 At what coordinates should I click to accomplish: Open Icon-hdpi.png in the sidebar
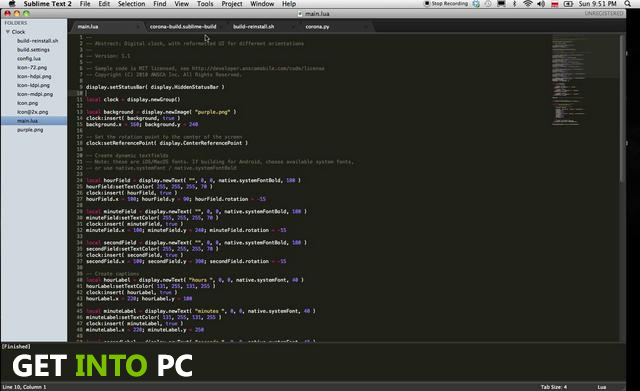click(34, 77)
